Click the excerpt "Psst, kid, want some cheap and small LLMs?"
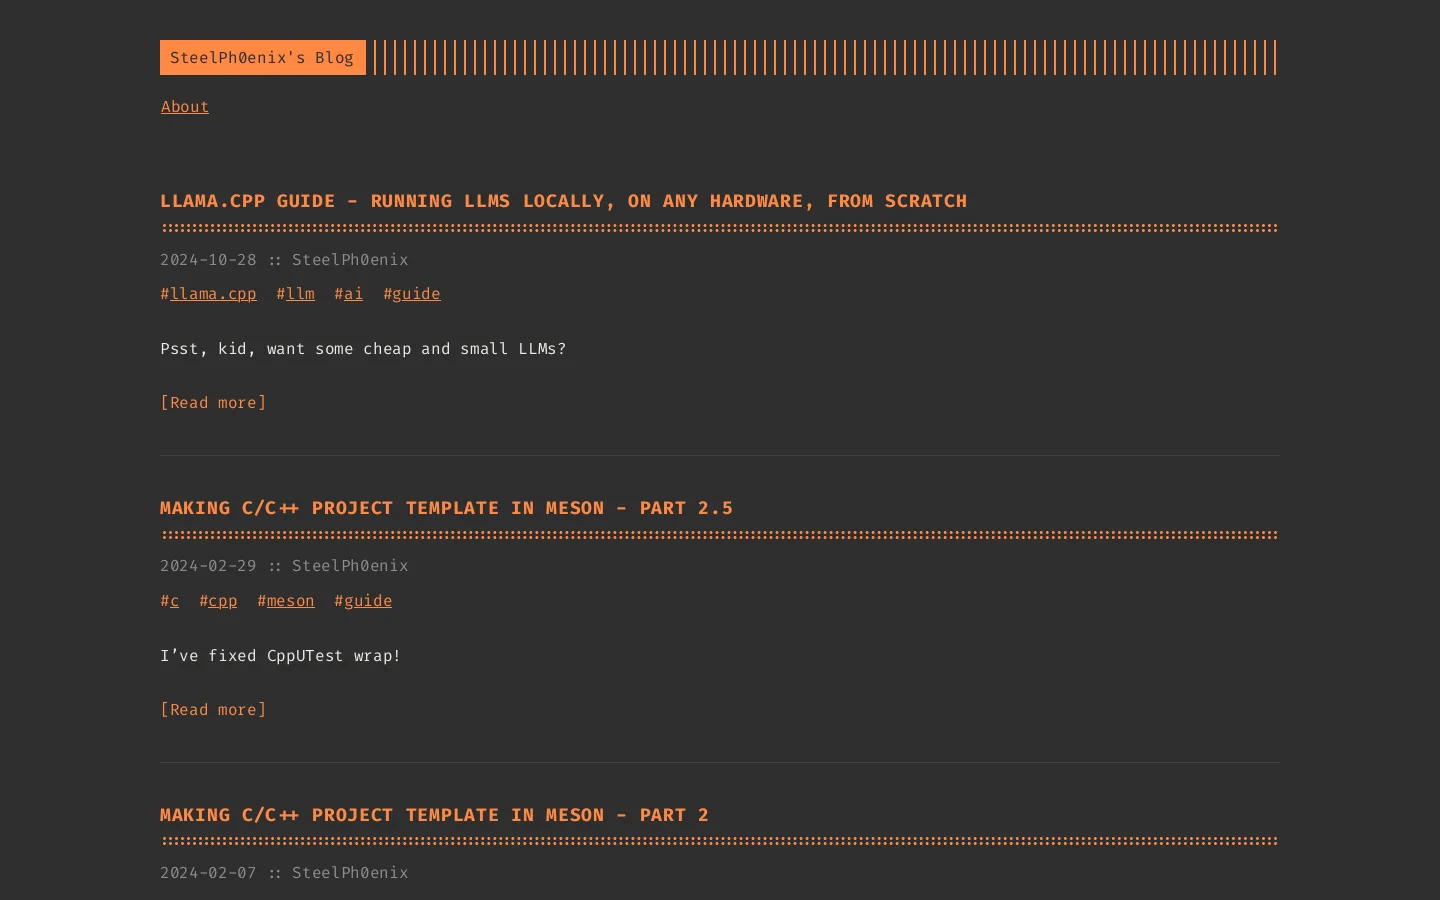This screenshot has width=1440, height=900. point(363,349)
